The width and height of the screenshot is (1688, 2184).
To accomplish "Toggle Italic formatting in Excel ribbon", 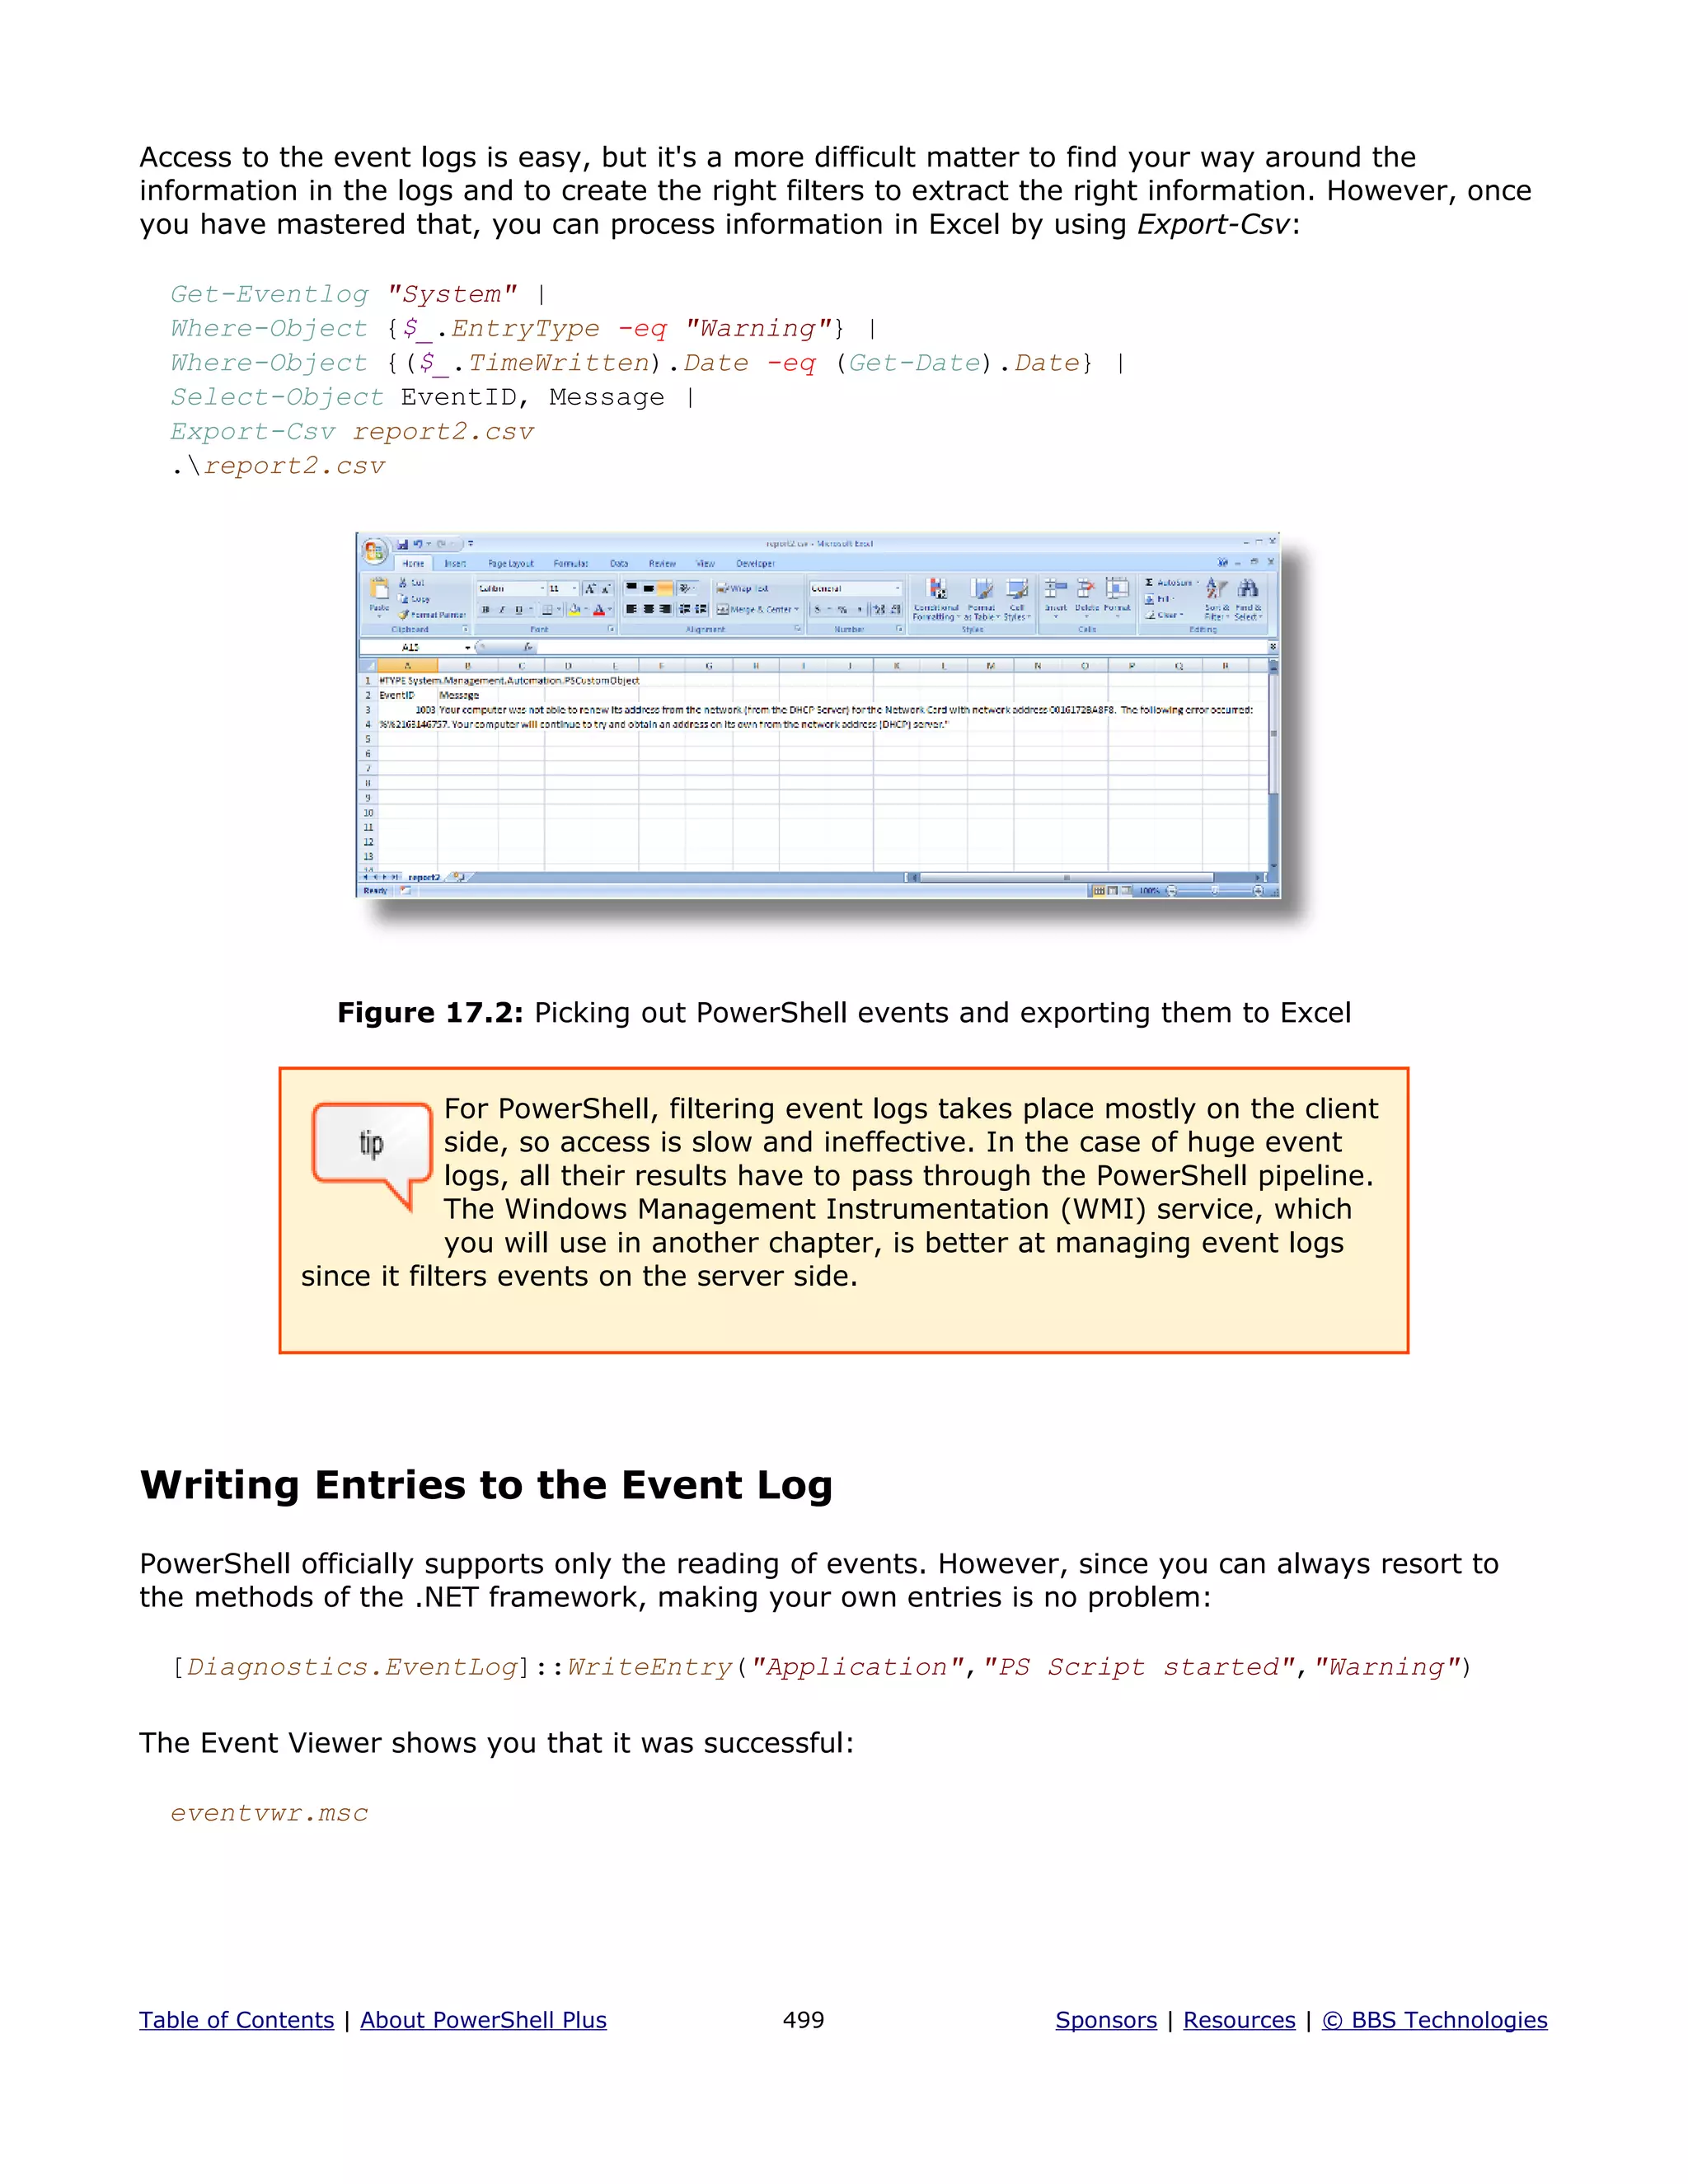I will click(502, 609).
